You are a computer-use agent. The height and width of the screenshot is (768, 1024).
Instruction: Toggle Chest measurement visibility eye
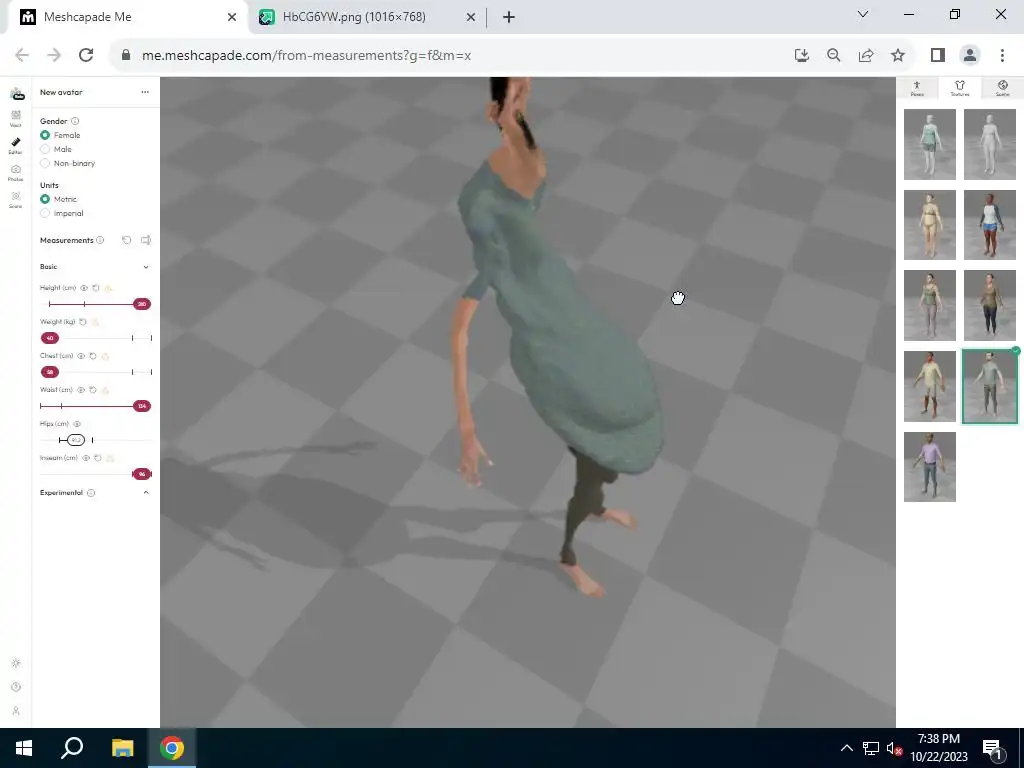[81, 356]
